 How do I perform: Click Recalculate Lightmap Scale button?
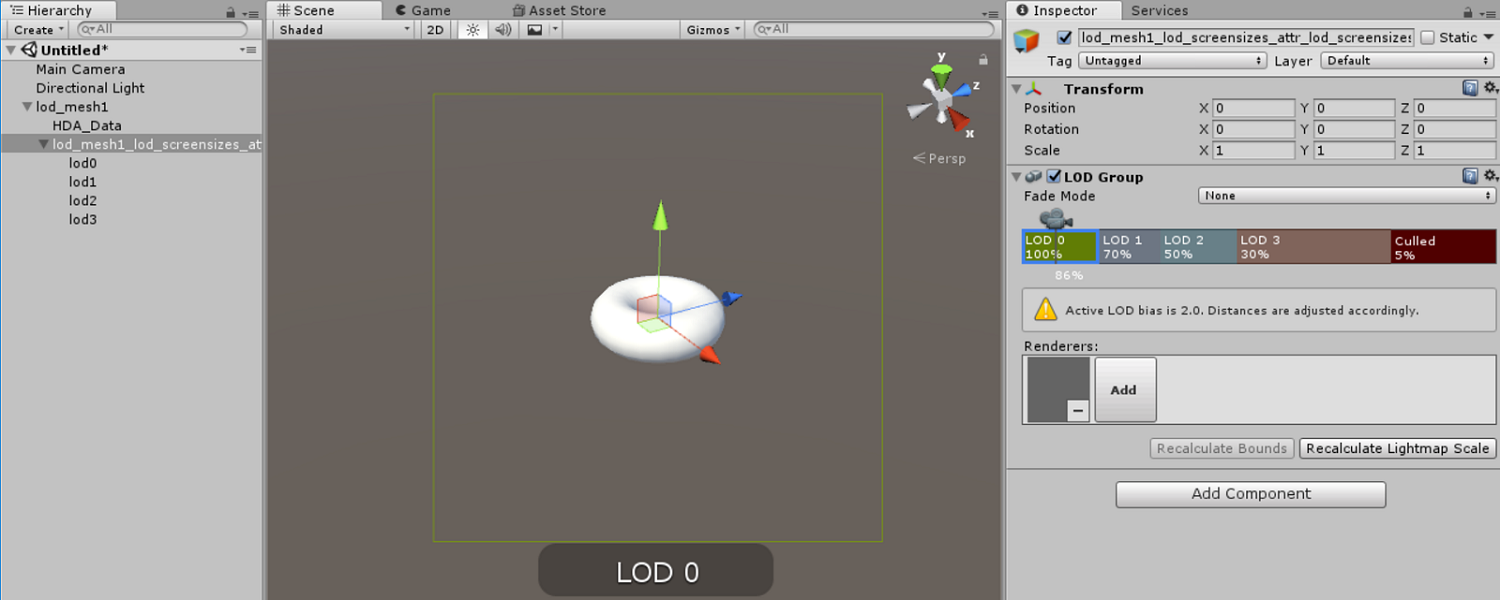(x=1397, y=449)
